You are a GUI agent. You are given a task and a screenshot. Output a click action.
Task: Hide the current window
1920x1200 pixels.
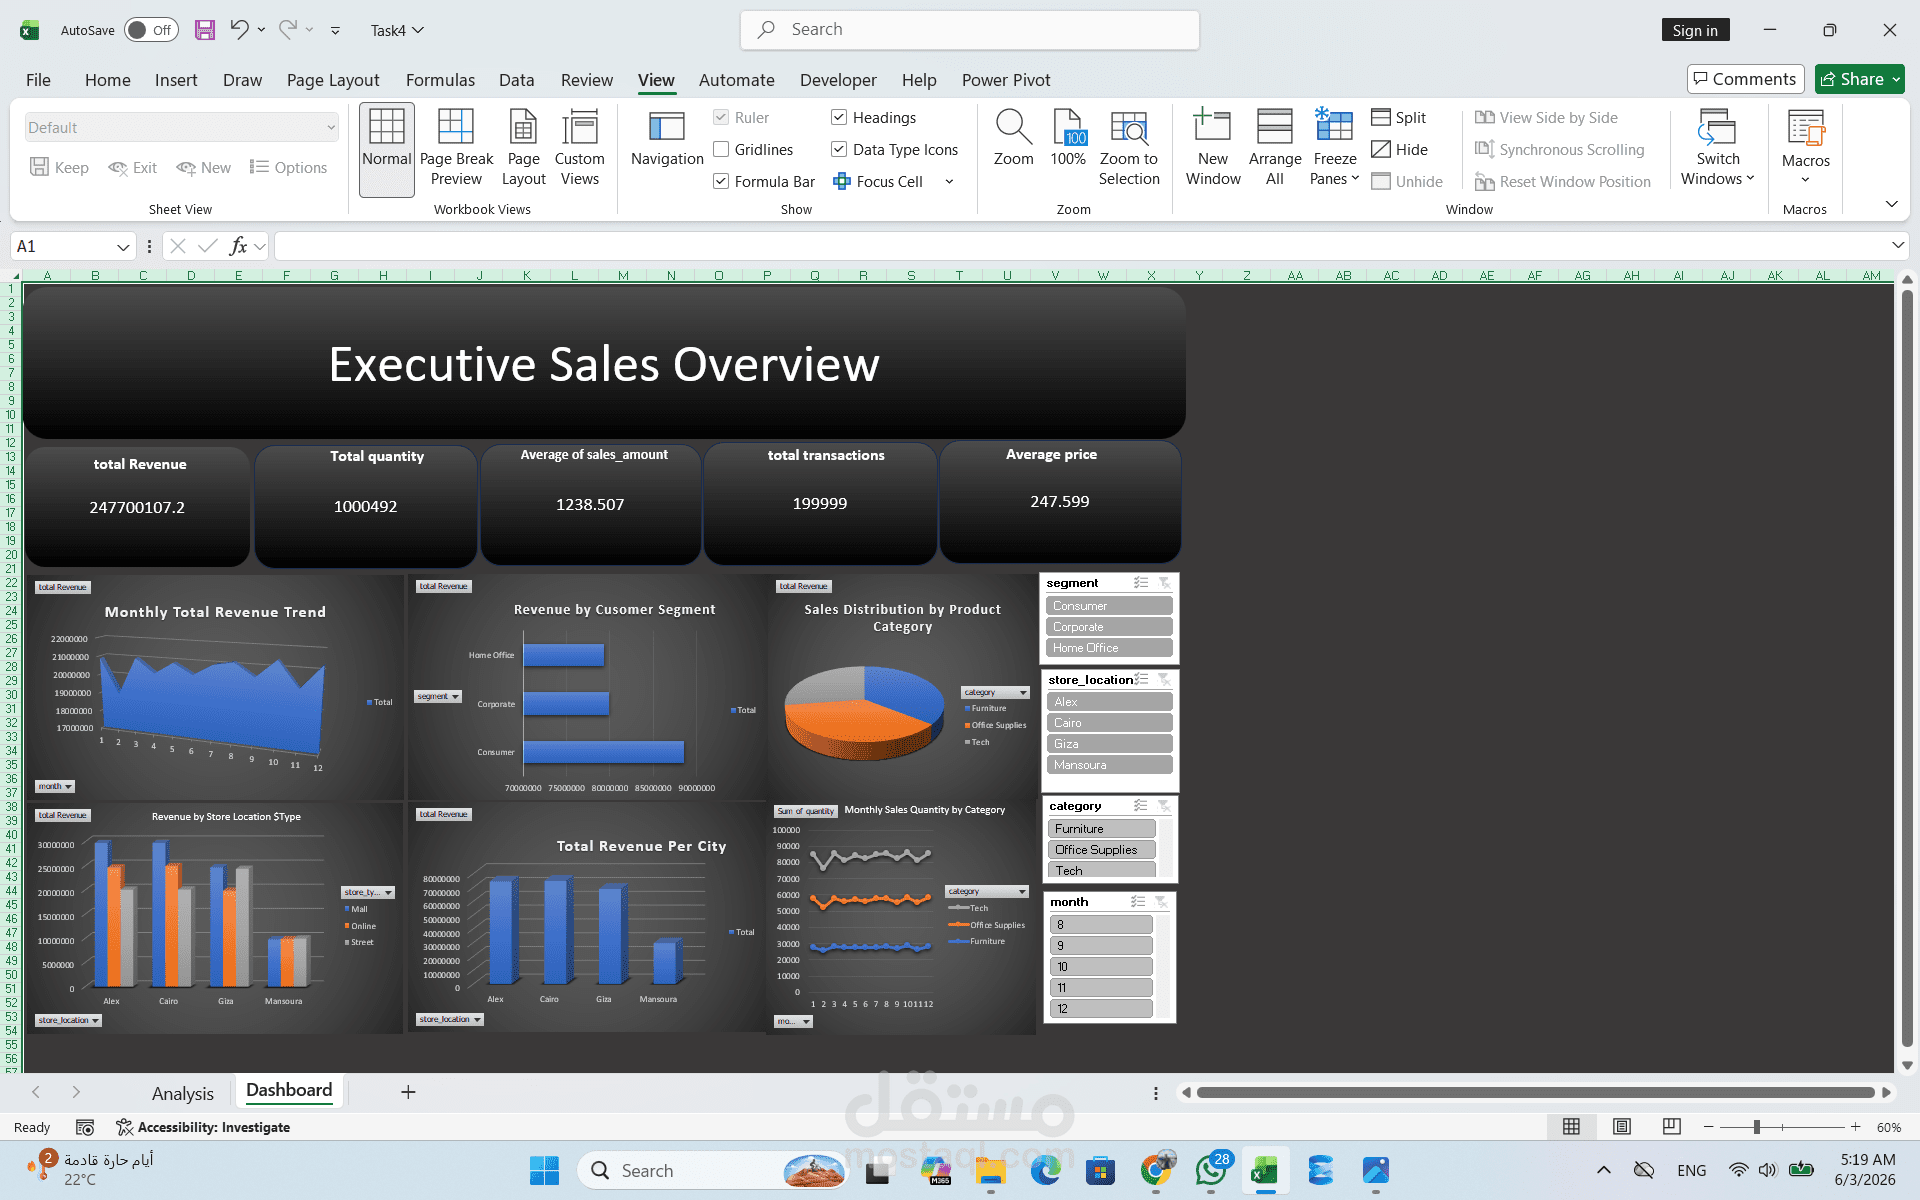1400,150
